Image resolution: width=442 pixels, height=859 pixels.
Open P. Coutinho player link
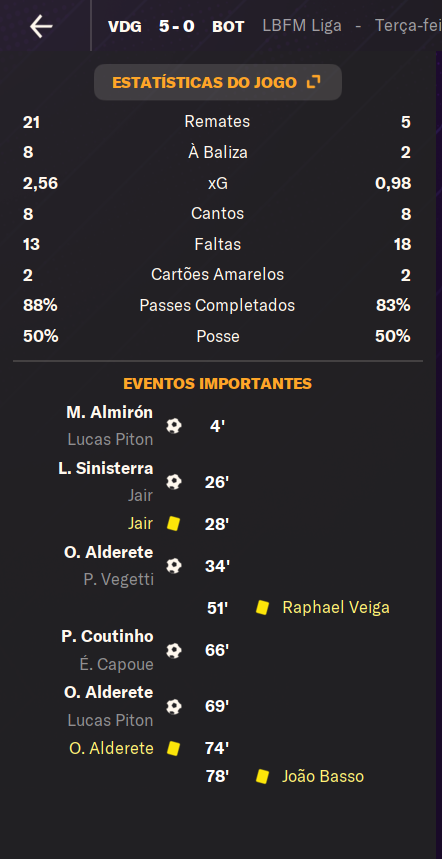107,637
